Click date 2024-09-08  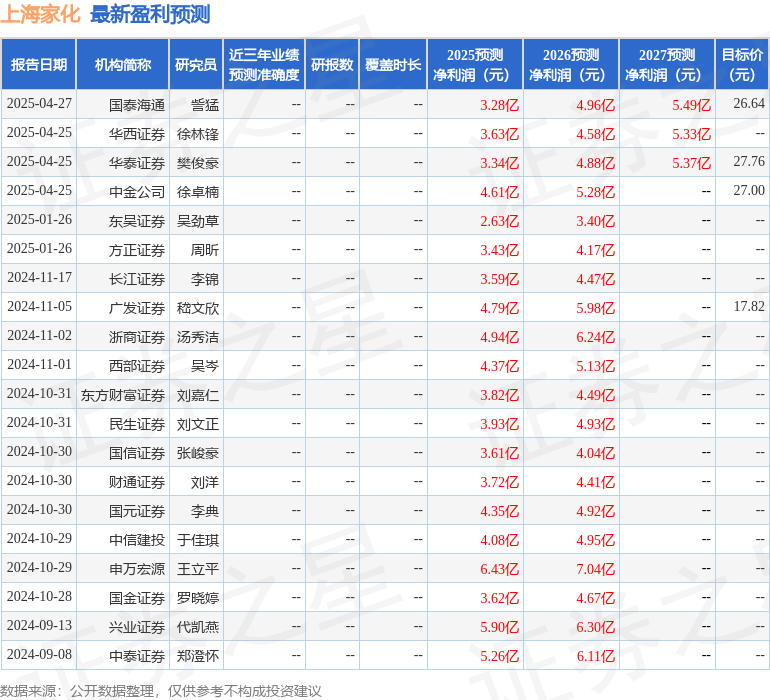(39, 654)
